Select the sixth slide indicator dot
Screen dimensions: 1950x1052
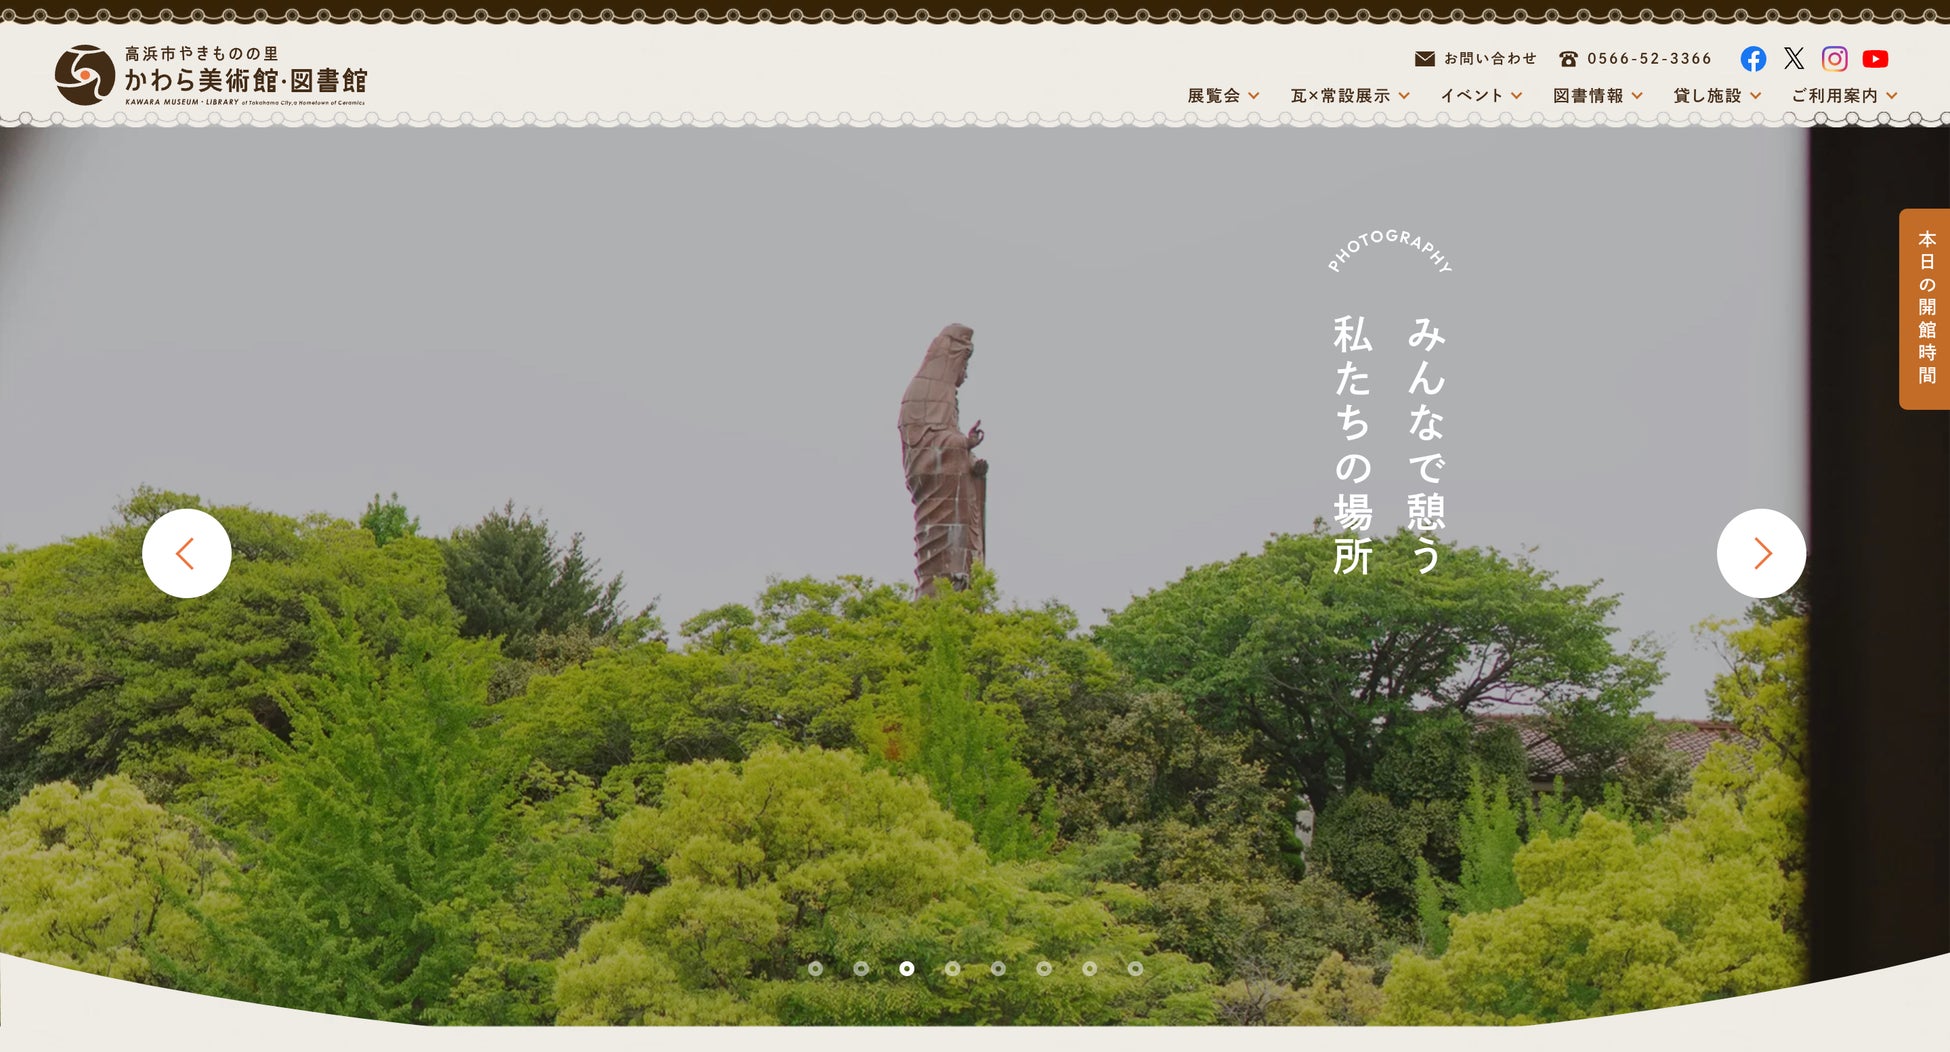(1044, 968)
